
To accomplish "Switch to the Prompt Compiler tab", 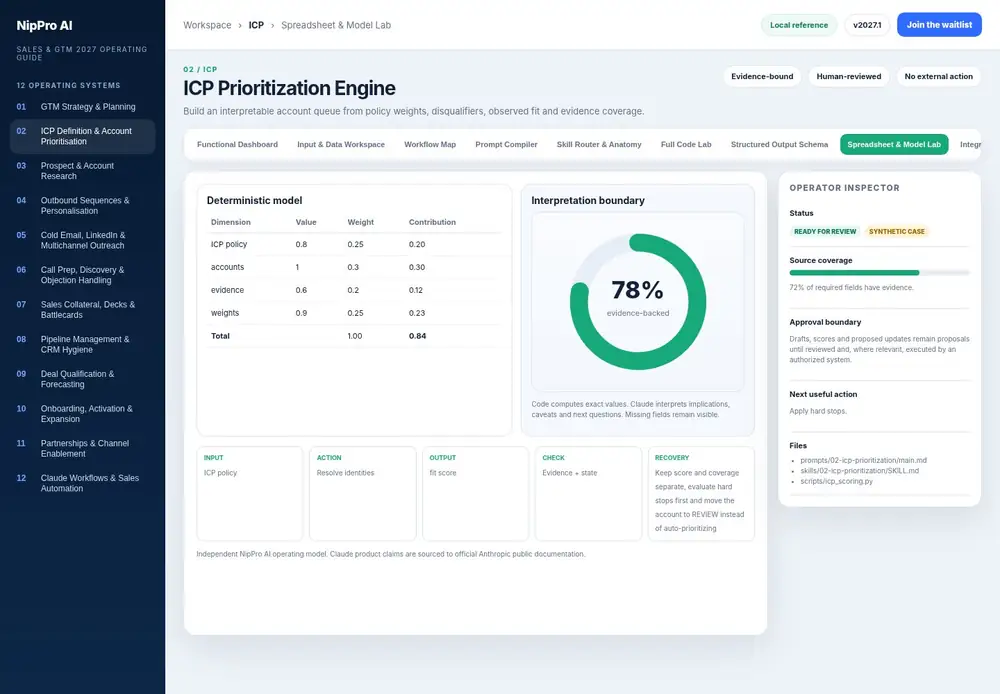I will tap(506, 144).
